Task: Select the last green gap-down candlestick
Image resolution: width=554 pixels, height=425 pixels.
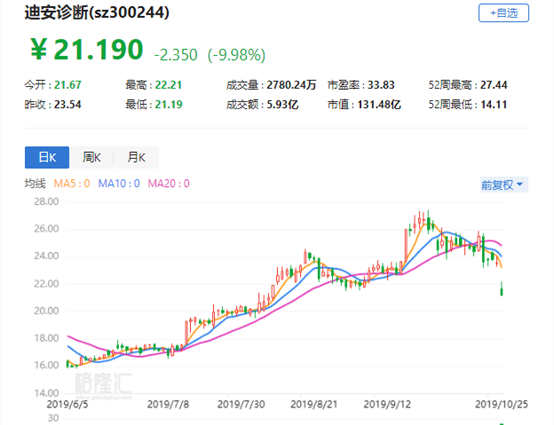Action: point(502,289)
